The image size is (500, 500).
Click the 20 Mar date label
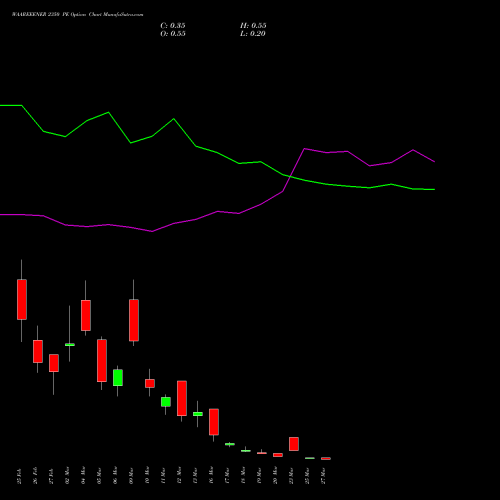[x=275, y=476]
